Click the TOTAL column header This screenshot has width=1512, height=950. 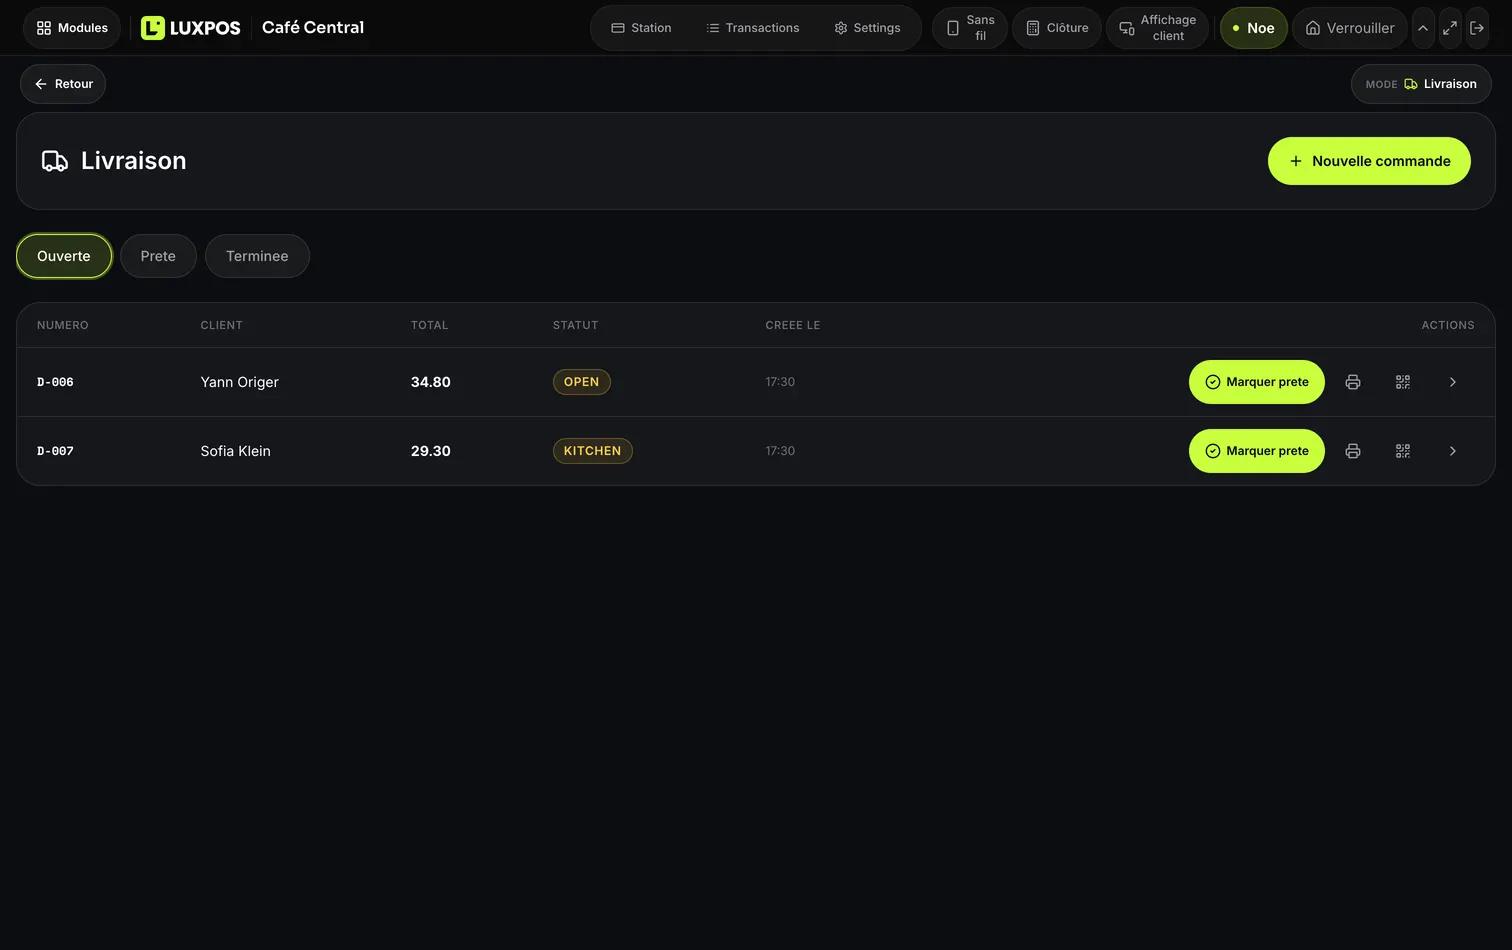[x=429, y=325]
